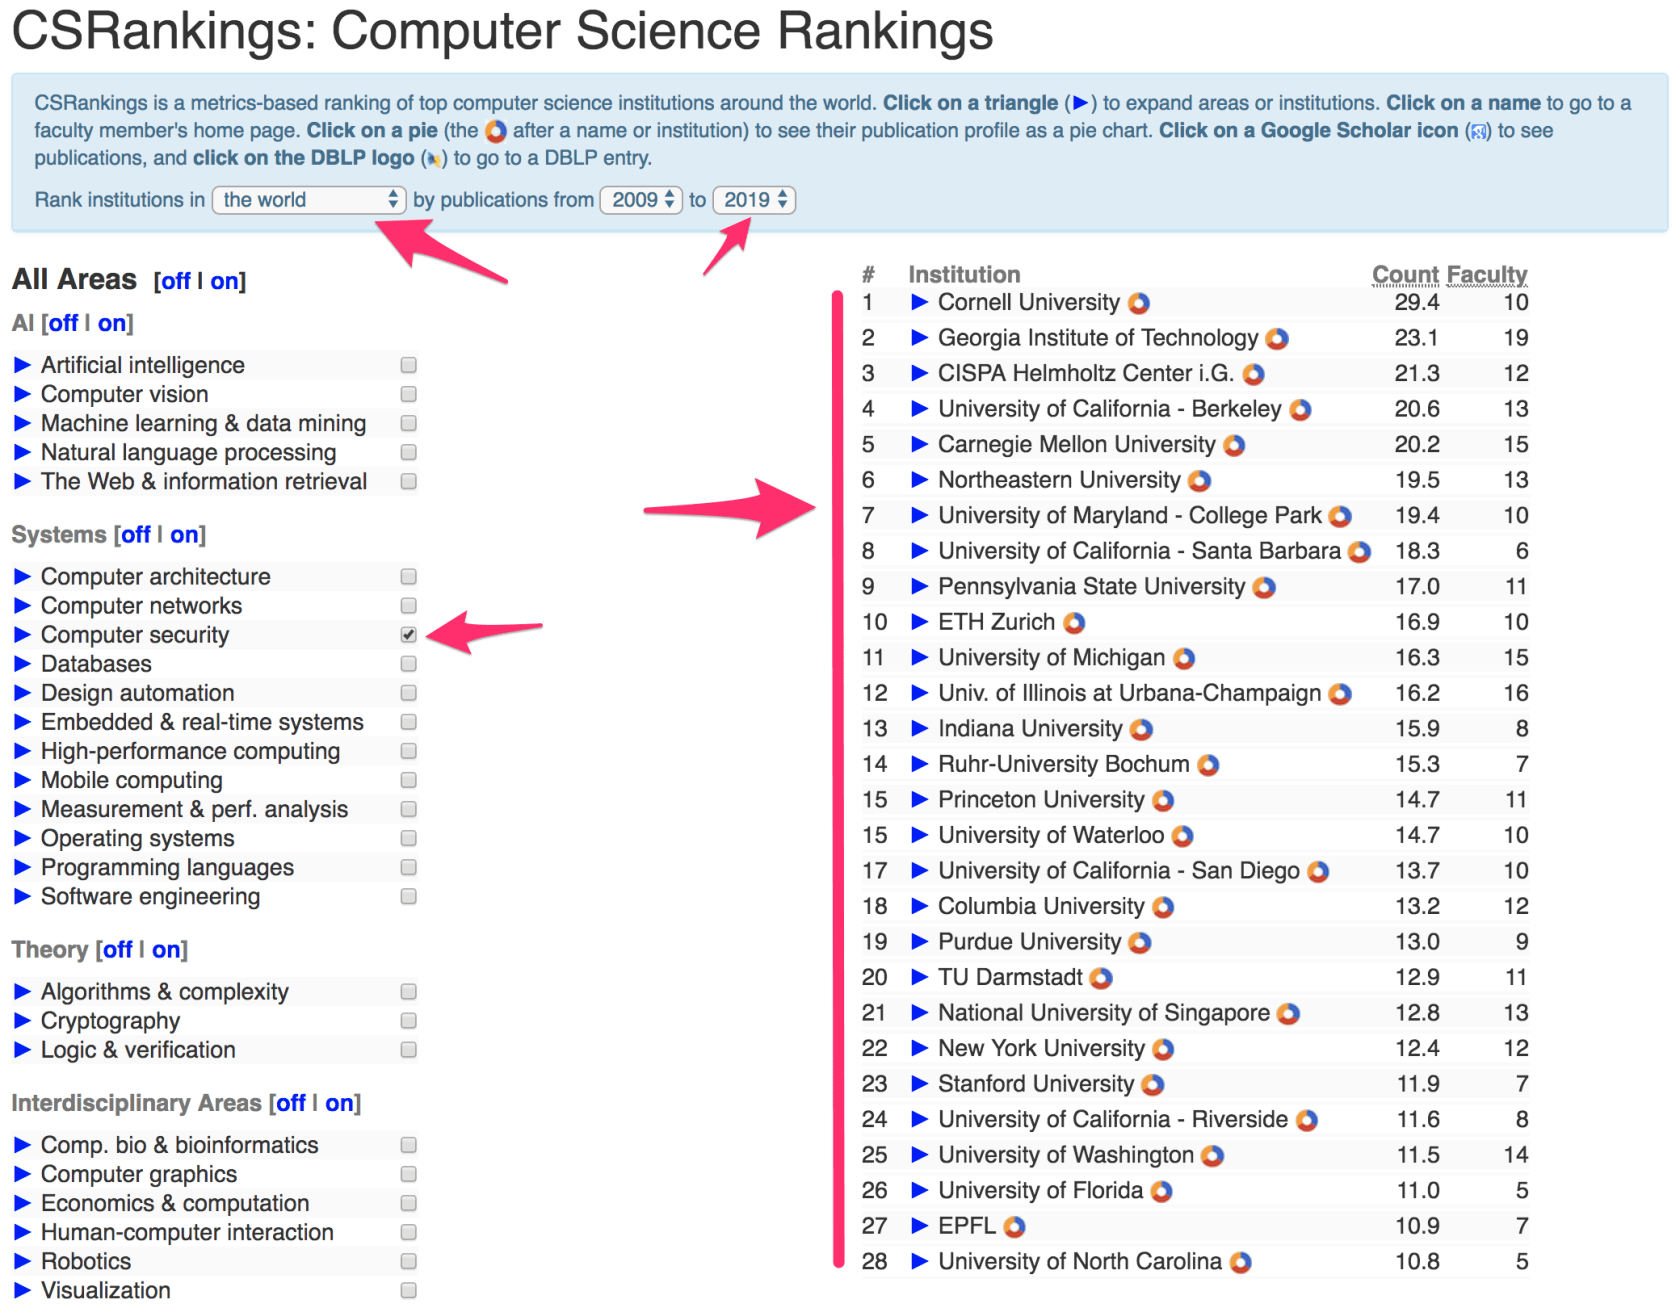Click the Human-computer interaction label
This screenshot has width=1680, height=1308.
[x=187, y=1232]
